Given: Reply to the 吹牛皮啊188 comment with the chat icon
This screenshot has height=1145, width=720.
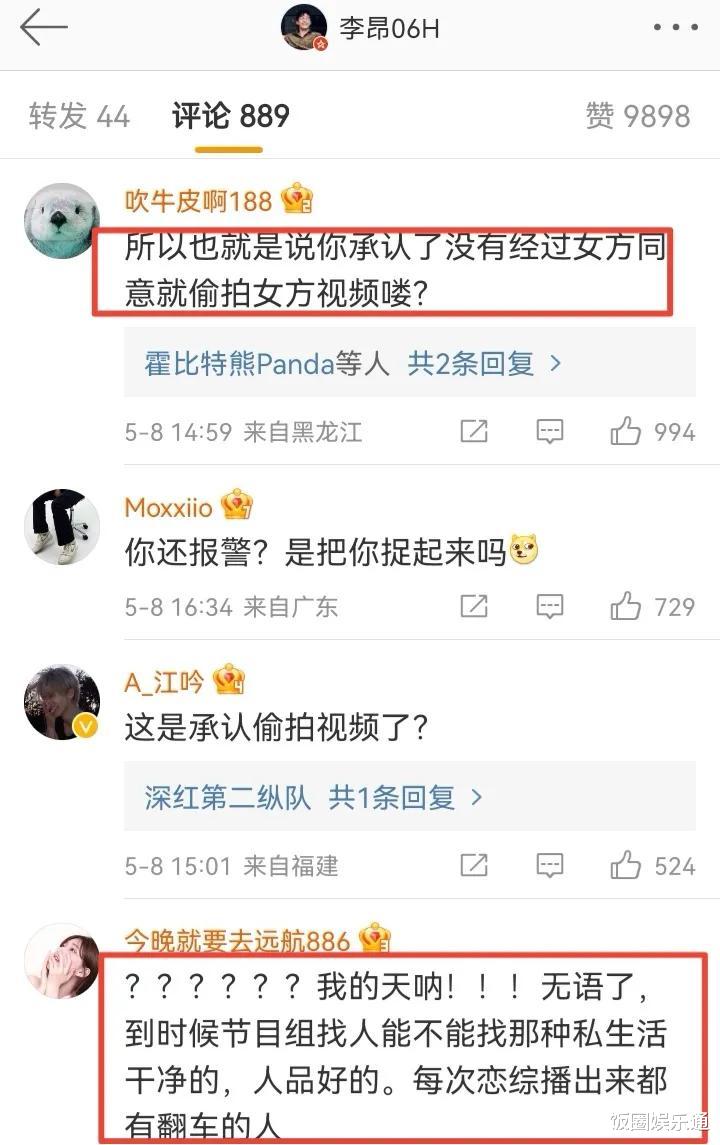Looking at the screenshot, I should [549, 431].
